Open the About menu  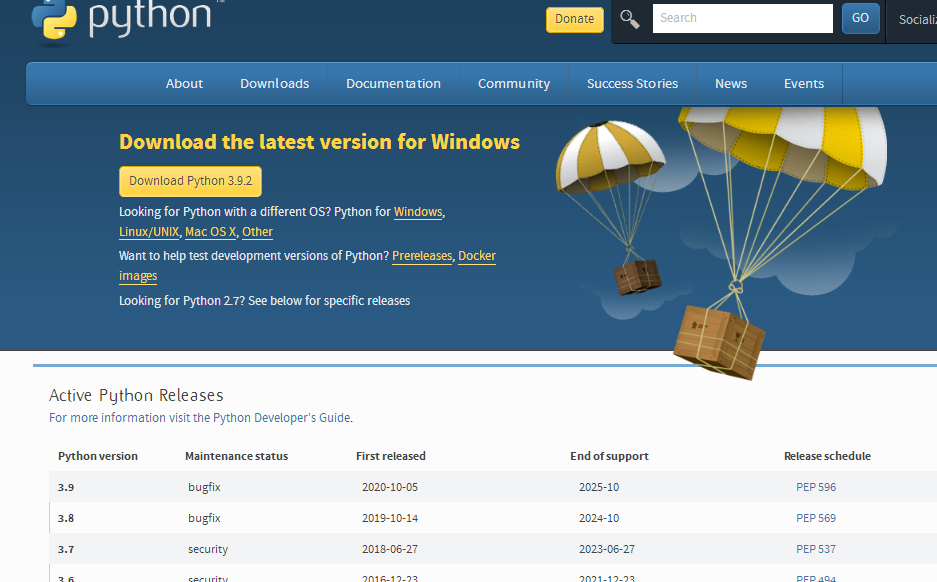(184, 84)
